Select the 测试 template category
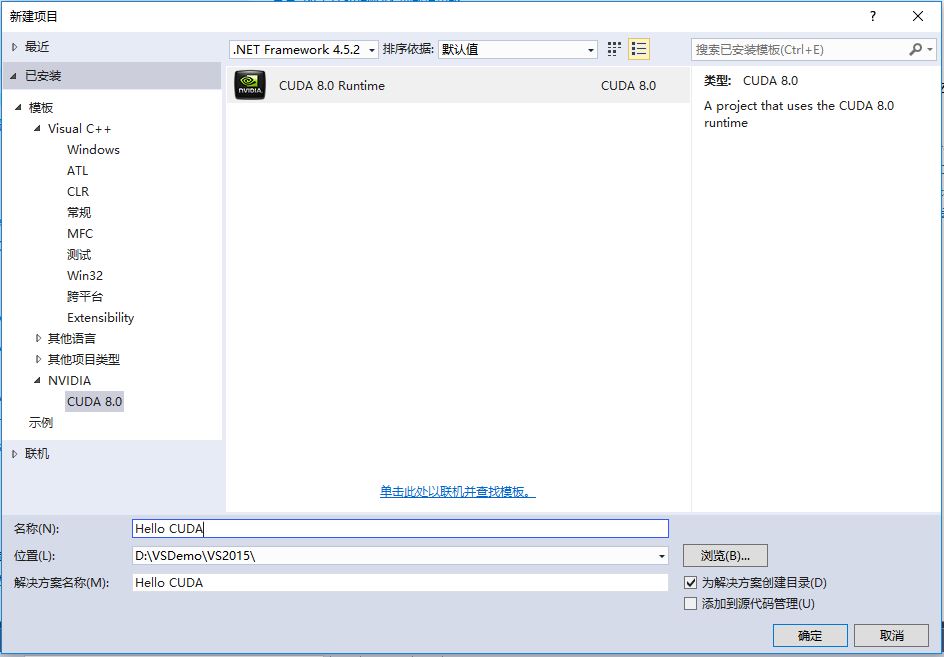944x657 pixels. (79, 255)
